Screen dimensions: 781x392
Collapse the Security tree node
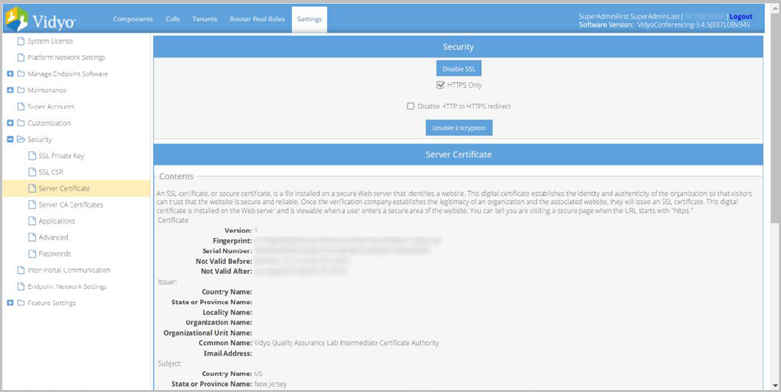(10, 139)
